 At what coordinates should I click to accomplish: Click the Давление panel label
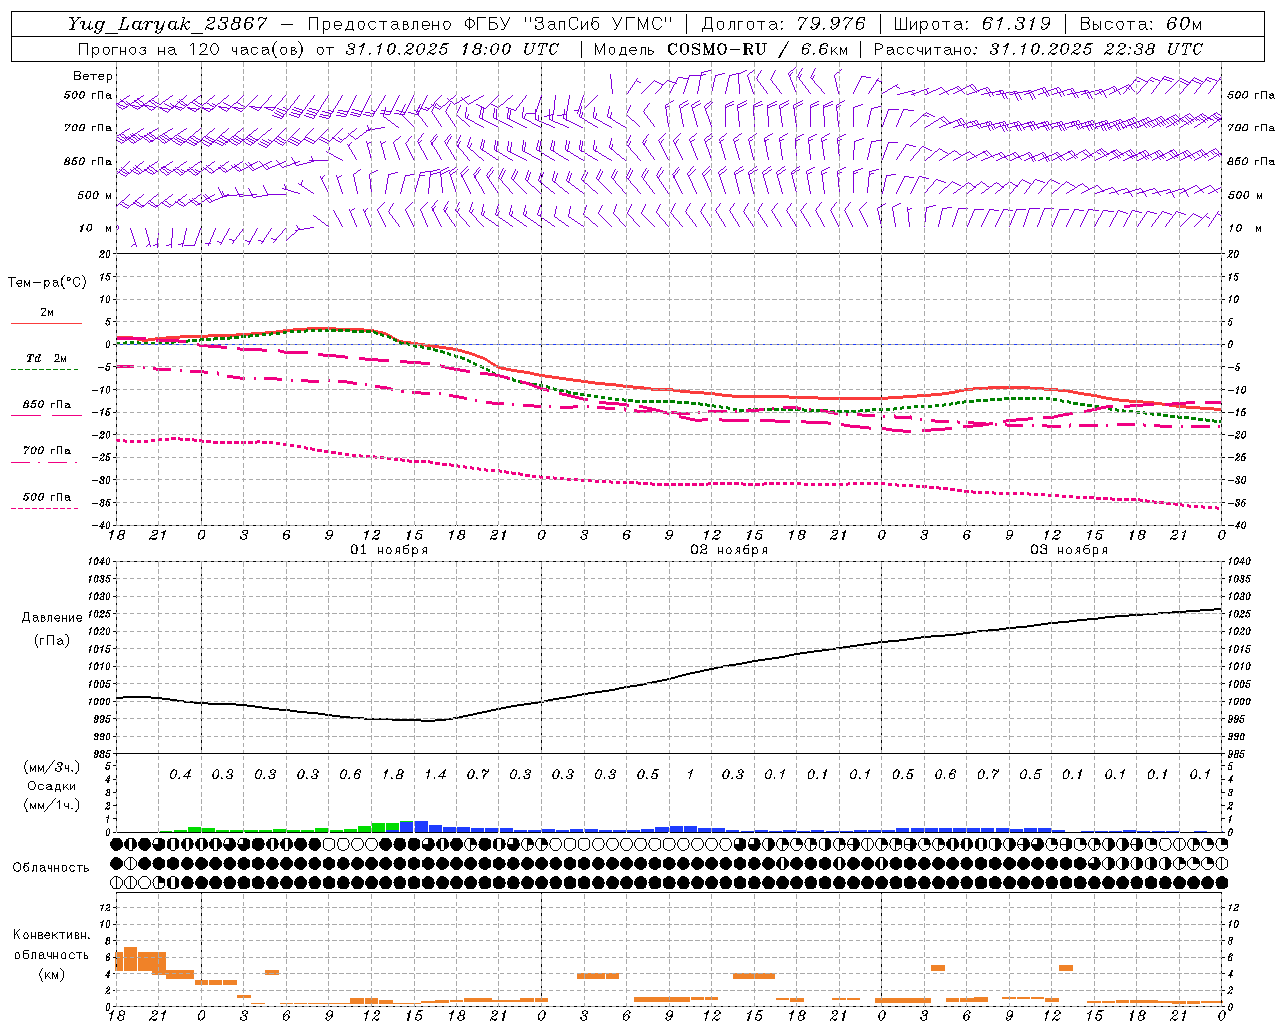52,618
